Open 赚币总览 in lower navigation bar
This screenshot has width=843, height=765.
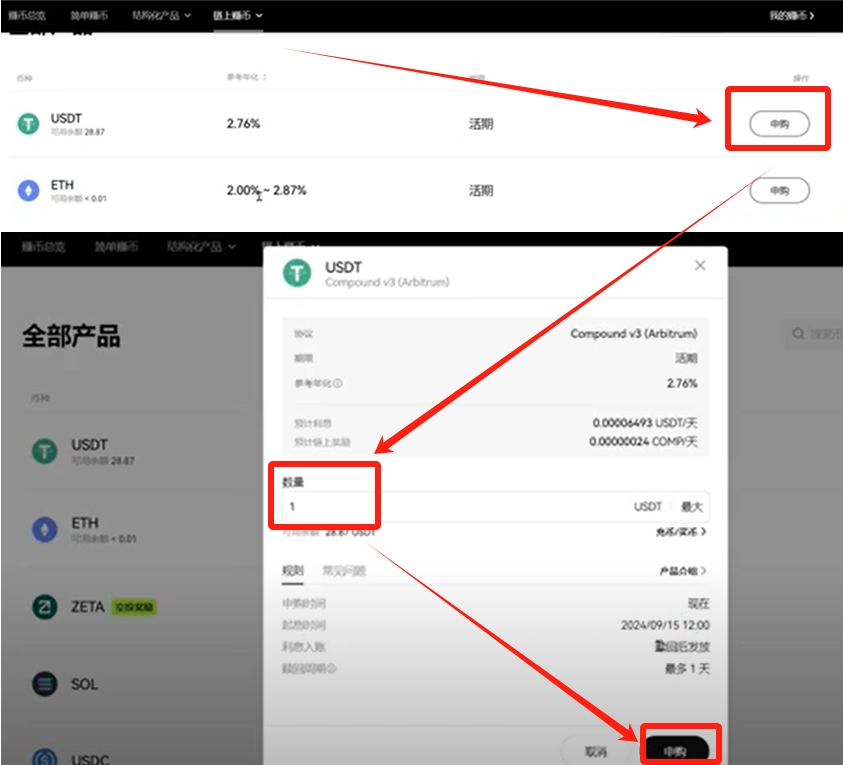pyautogui.click(x=44, y=246)
